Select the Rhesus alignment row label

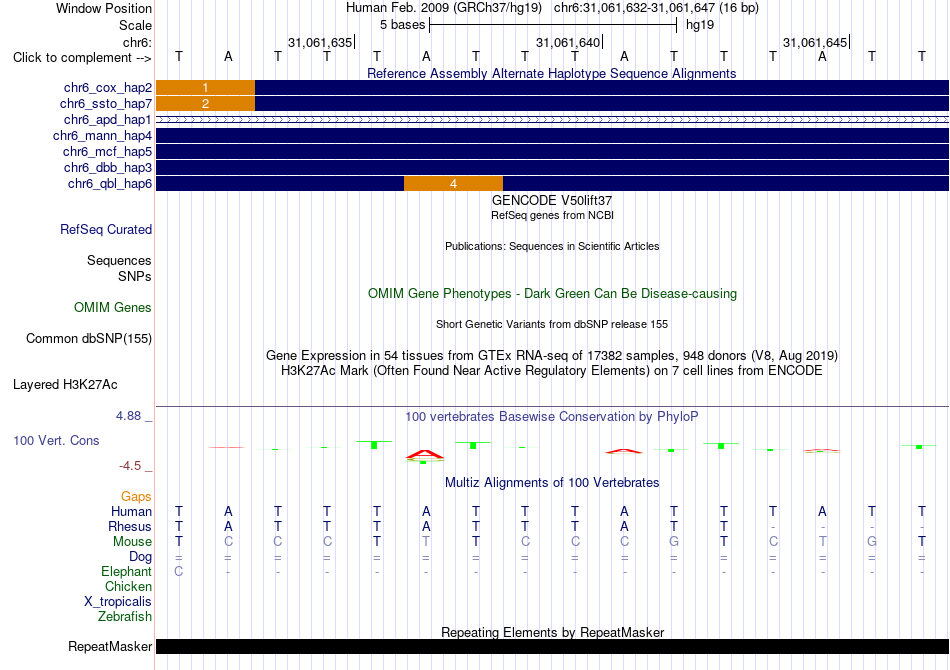[130, 526]
